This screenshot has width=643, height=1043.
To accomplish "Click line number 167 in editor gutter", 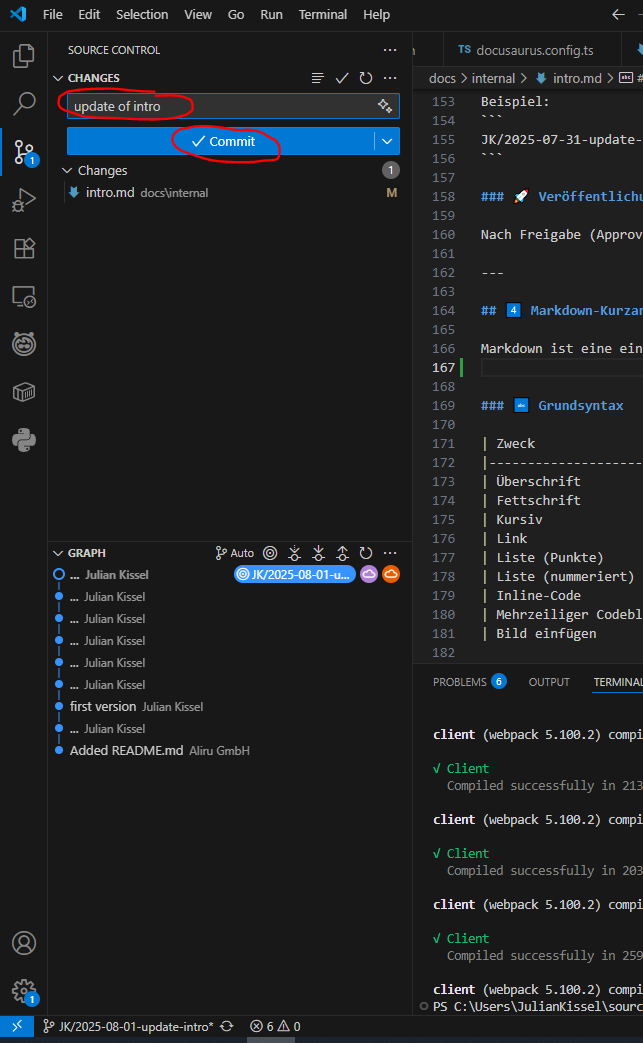I will (x=444, y=367).
